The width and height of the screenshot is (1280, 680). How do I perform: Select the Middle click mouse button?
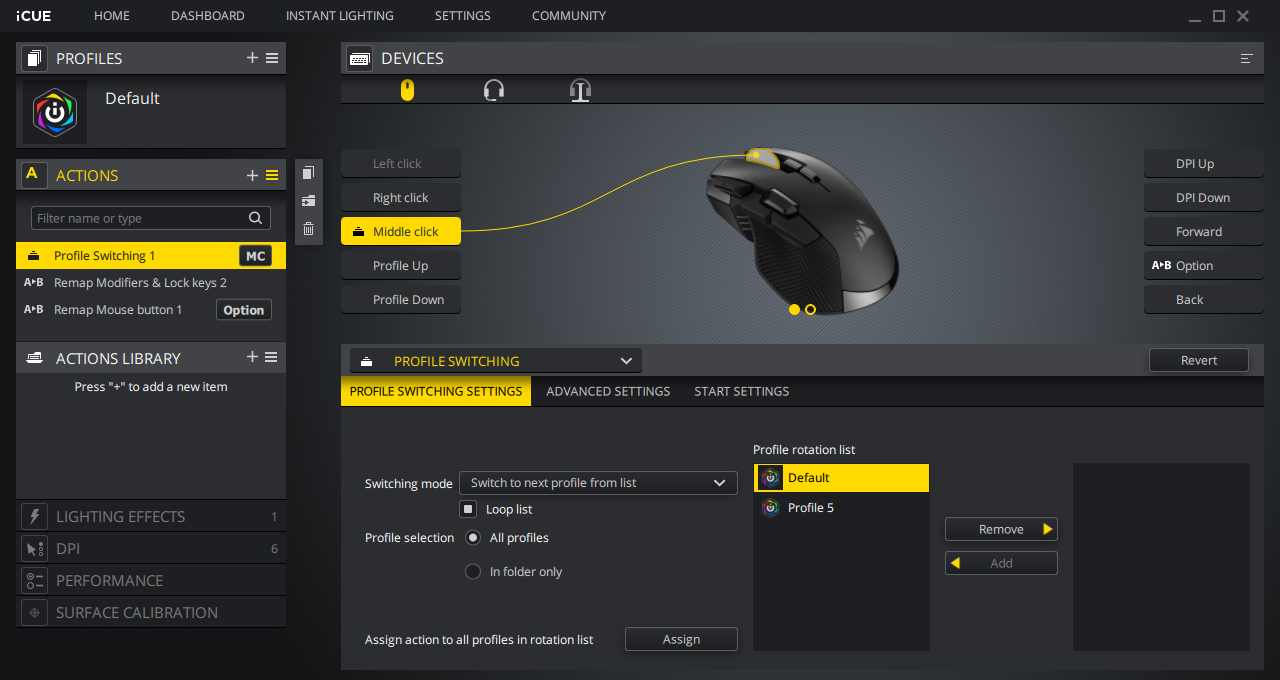401,231
